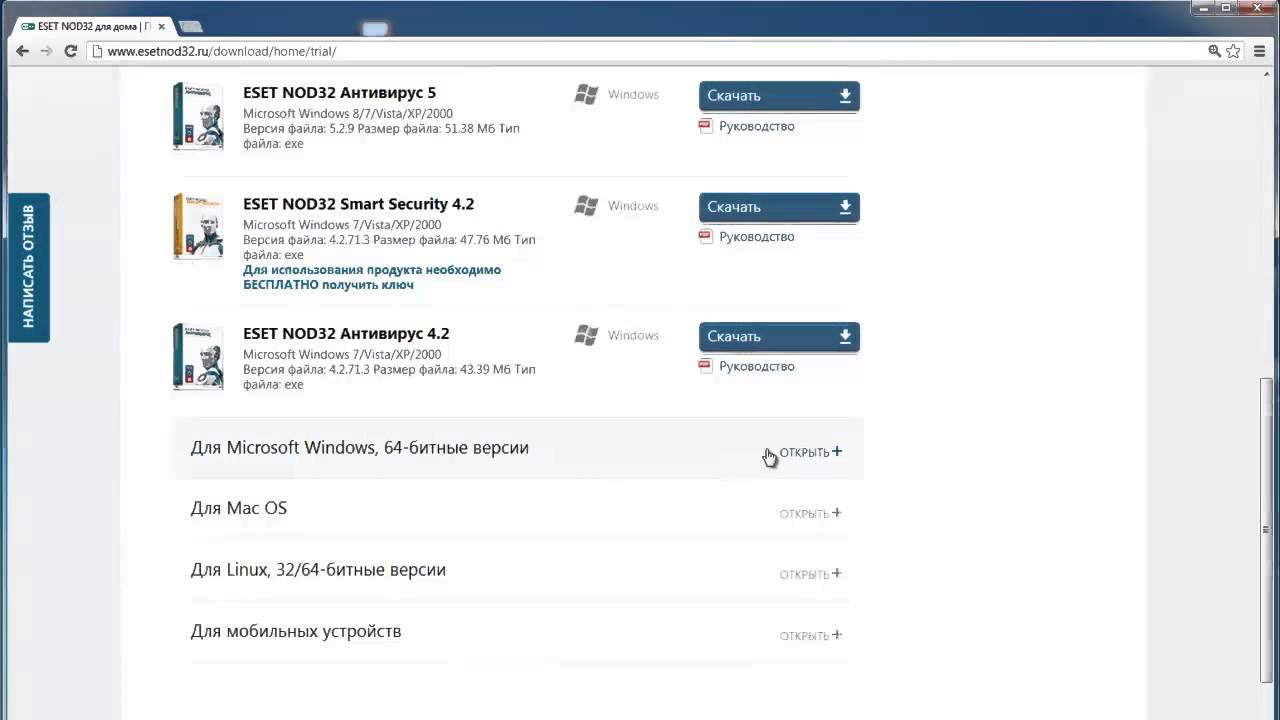The image size is (1280, 720).
Task: Click download arrow icon on Антивирус 5 button
Action: (x=845, y=96)
